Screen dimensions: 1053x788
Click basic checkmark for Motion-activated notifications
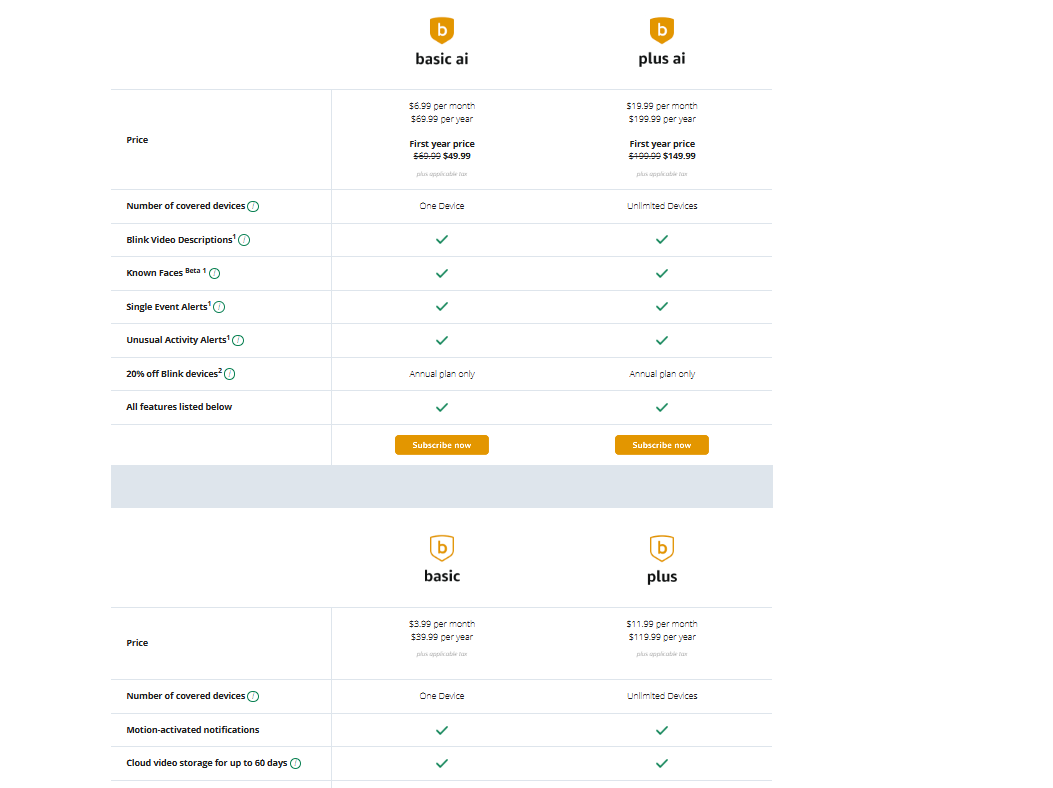click(442, 730)
